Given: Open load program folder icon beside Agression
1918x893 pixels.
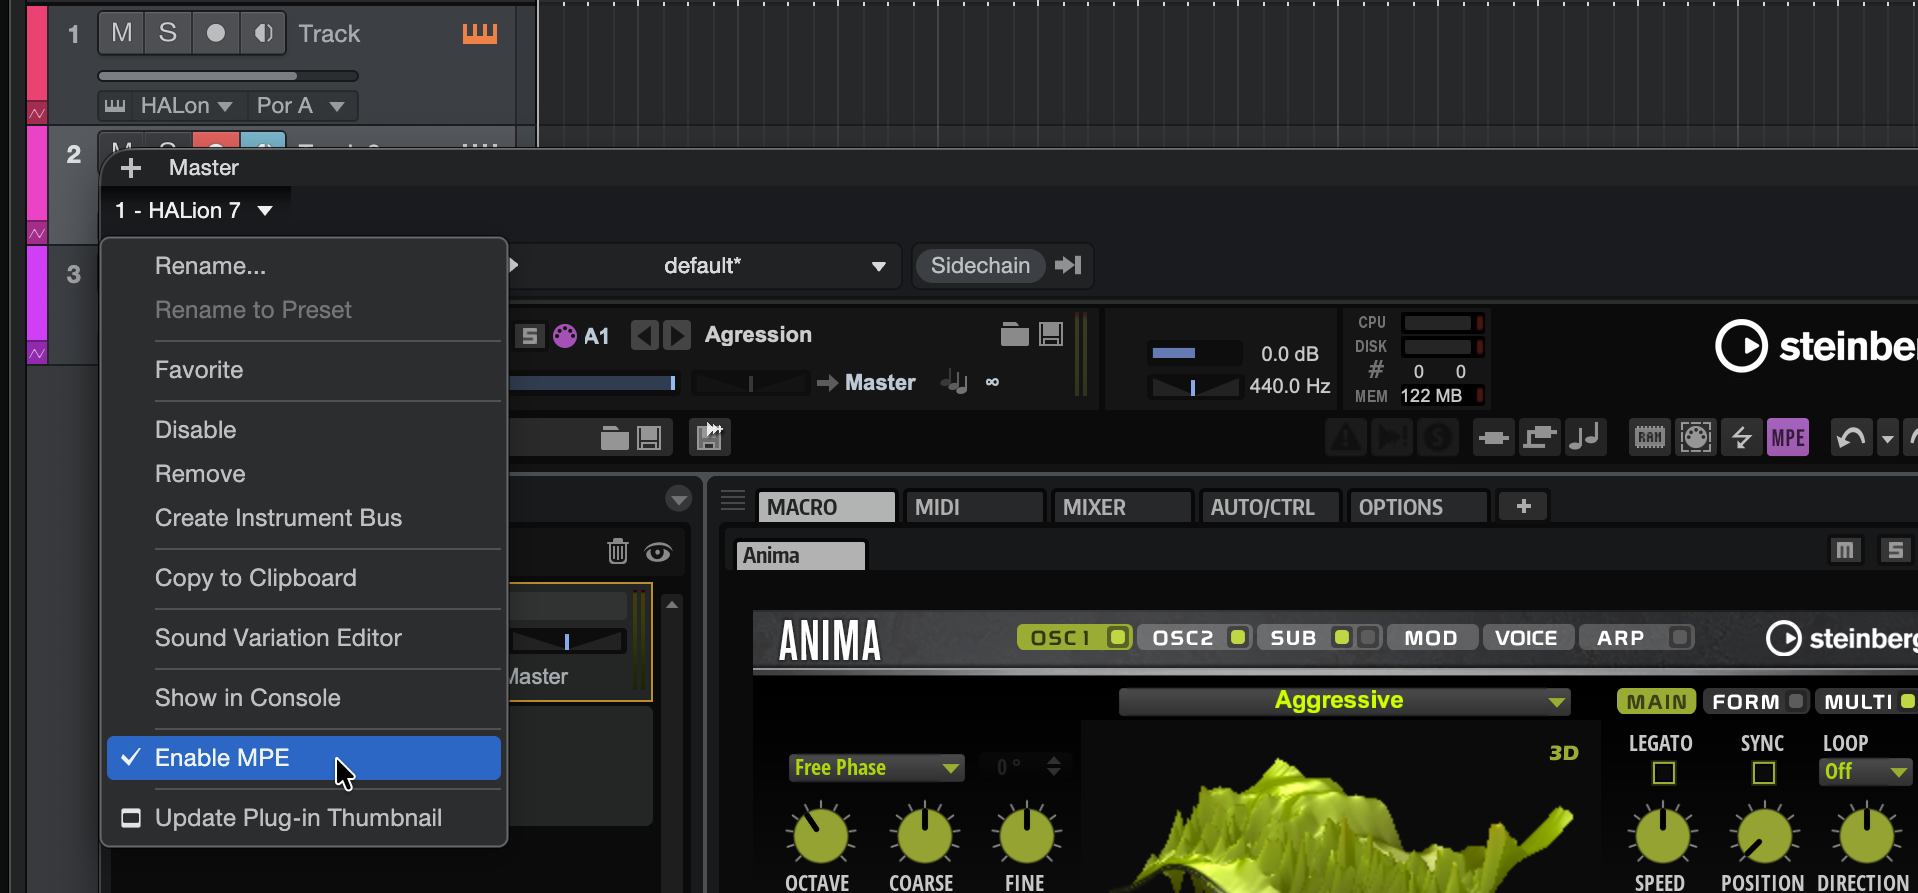Looking at the screenshot, I should click(x=1014, y=334).
